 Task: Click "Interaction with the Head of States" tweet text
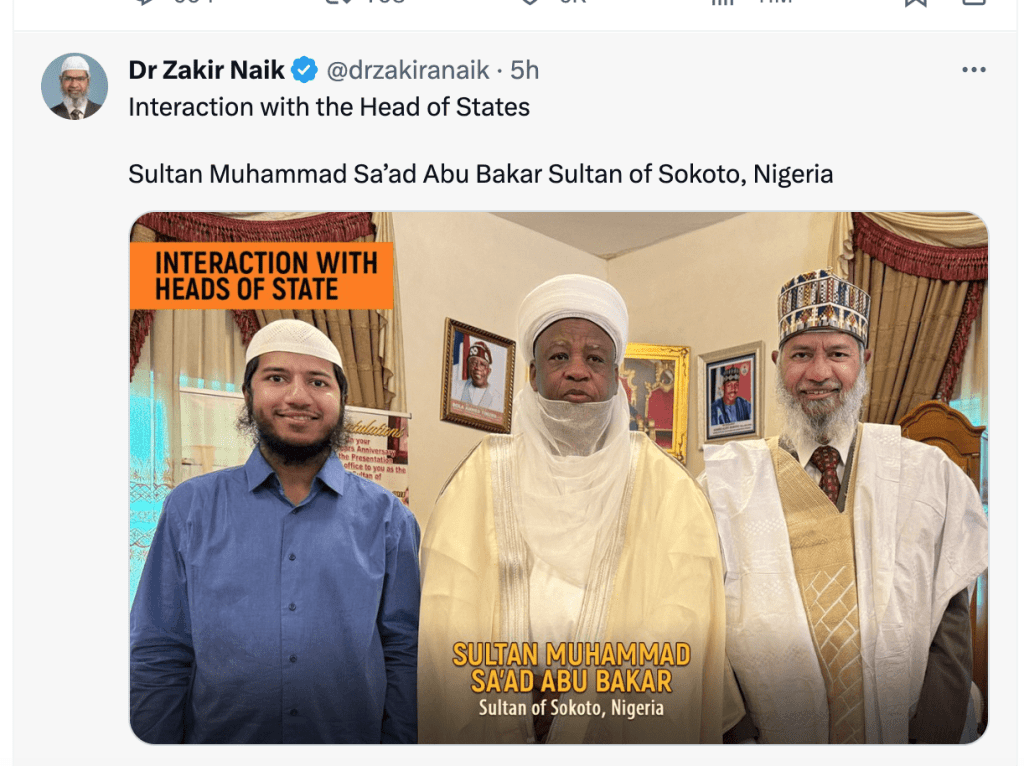(x=329, y=107)
